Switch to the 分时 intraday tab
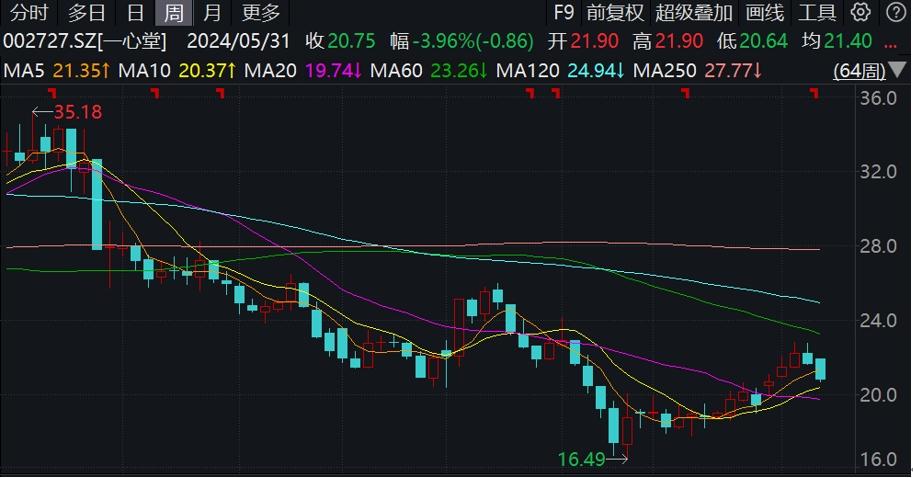Screen dimensions: 913x478 click(27, 13)
